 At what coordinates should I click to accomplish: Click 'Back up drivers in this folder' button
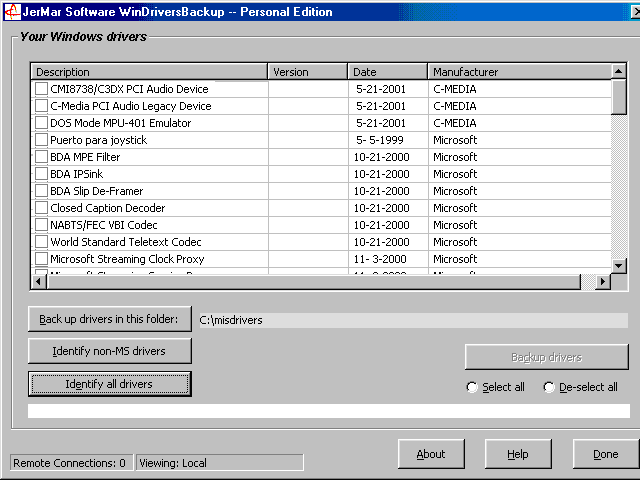click(110, 319)
